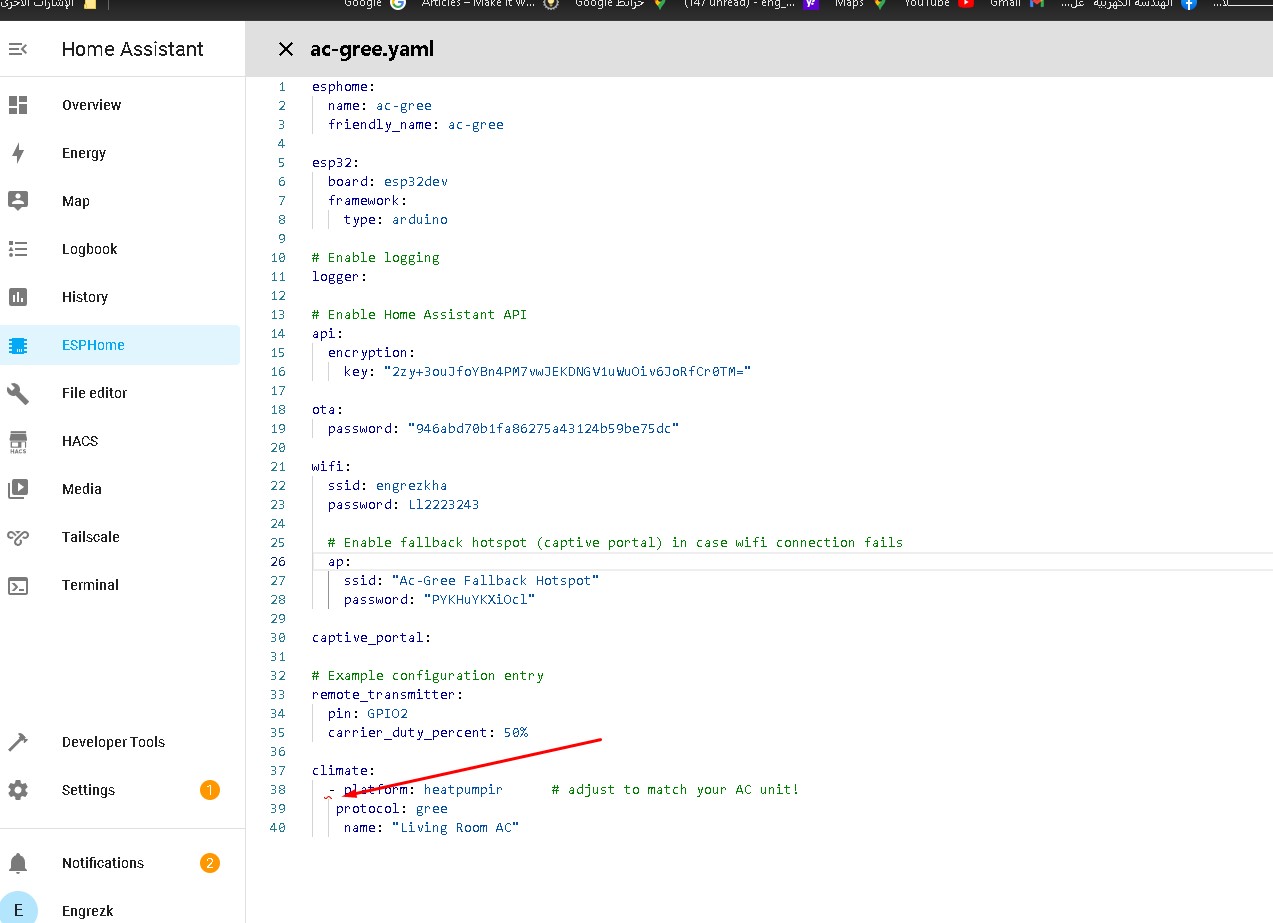Open Developer Tools
This screenshot has height=923, width=1273.
tap(112, 742)
